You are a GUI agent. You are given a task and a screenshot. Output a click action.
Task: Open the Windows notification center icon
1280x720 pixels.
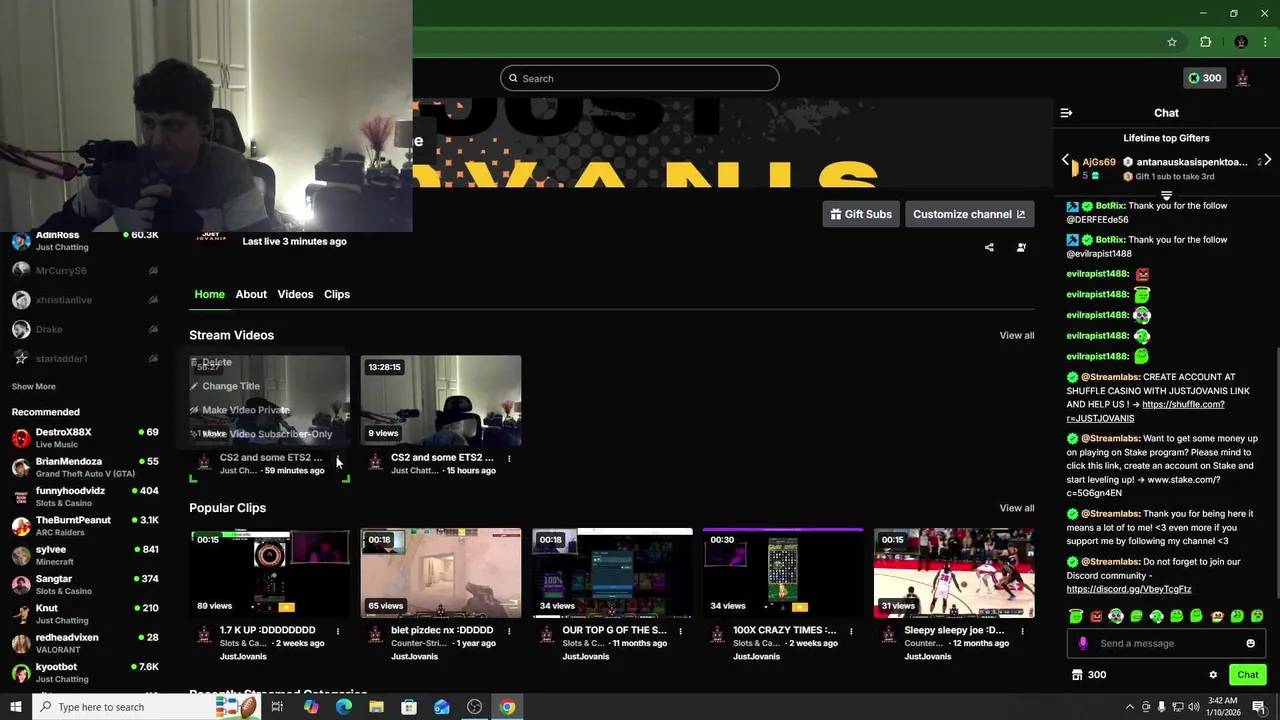1259,707
